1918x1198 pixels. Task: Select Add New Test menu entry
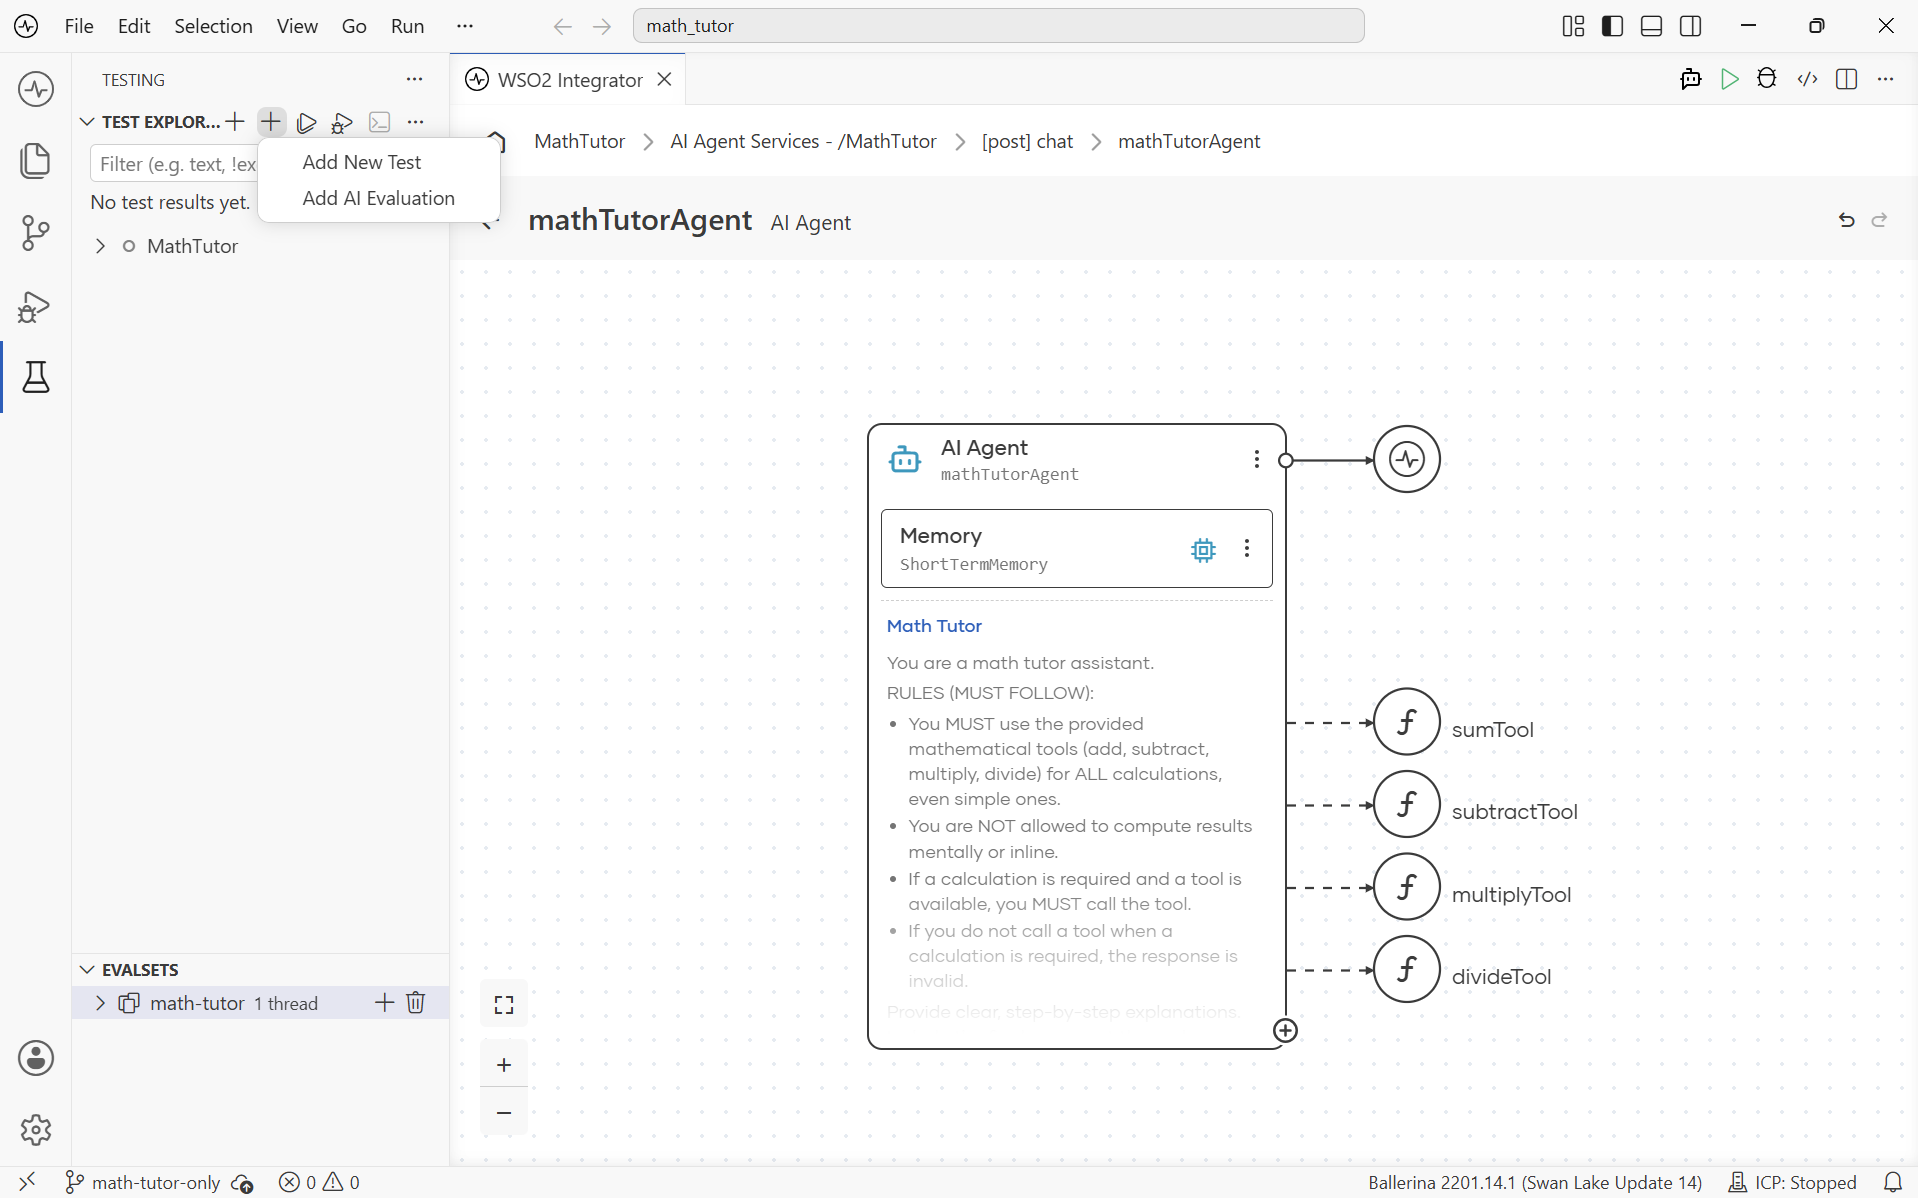(362, 162)
